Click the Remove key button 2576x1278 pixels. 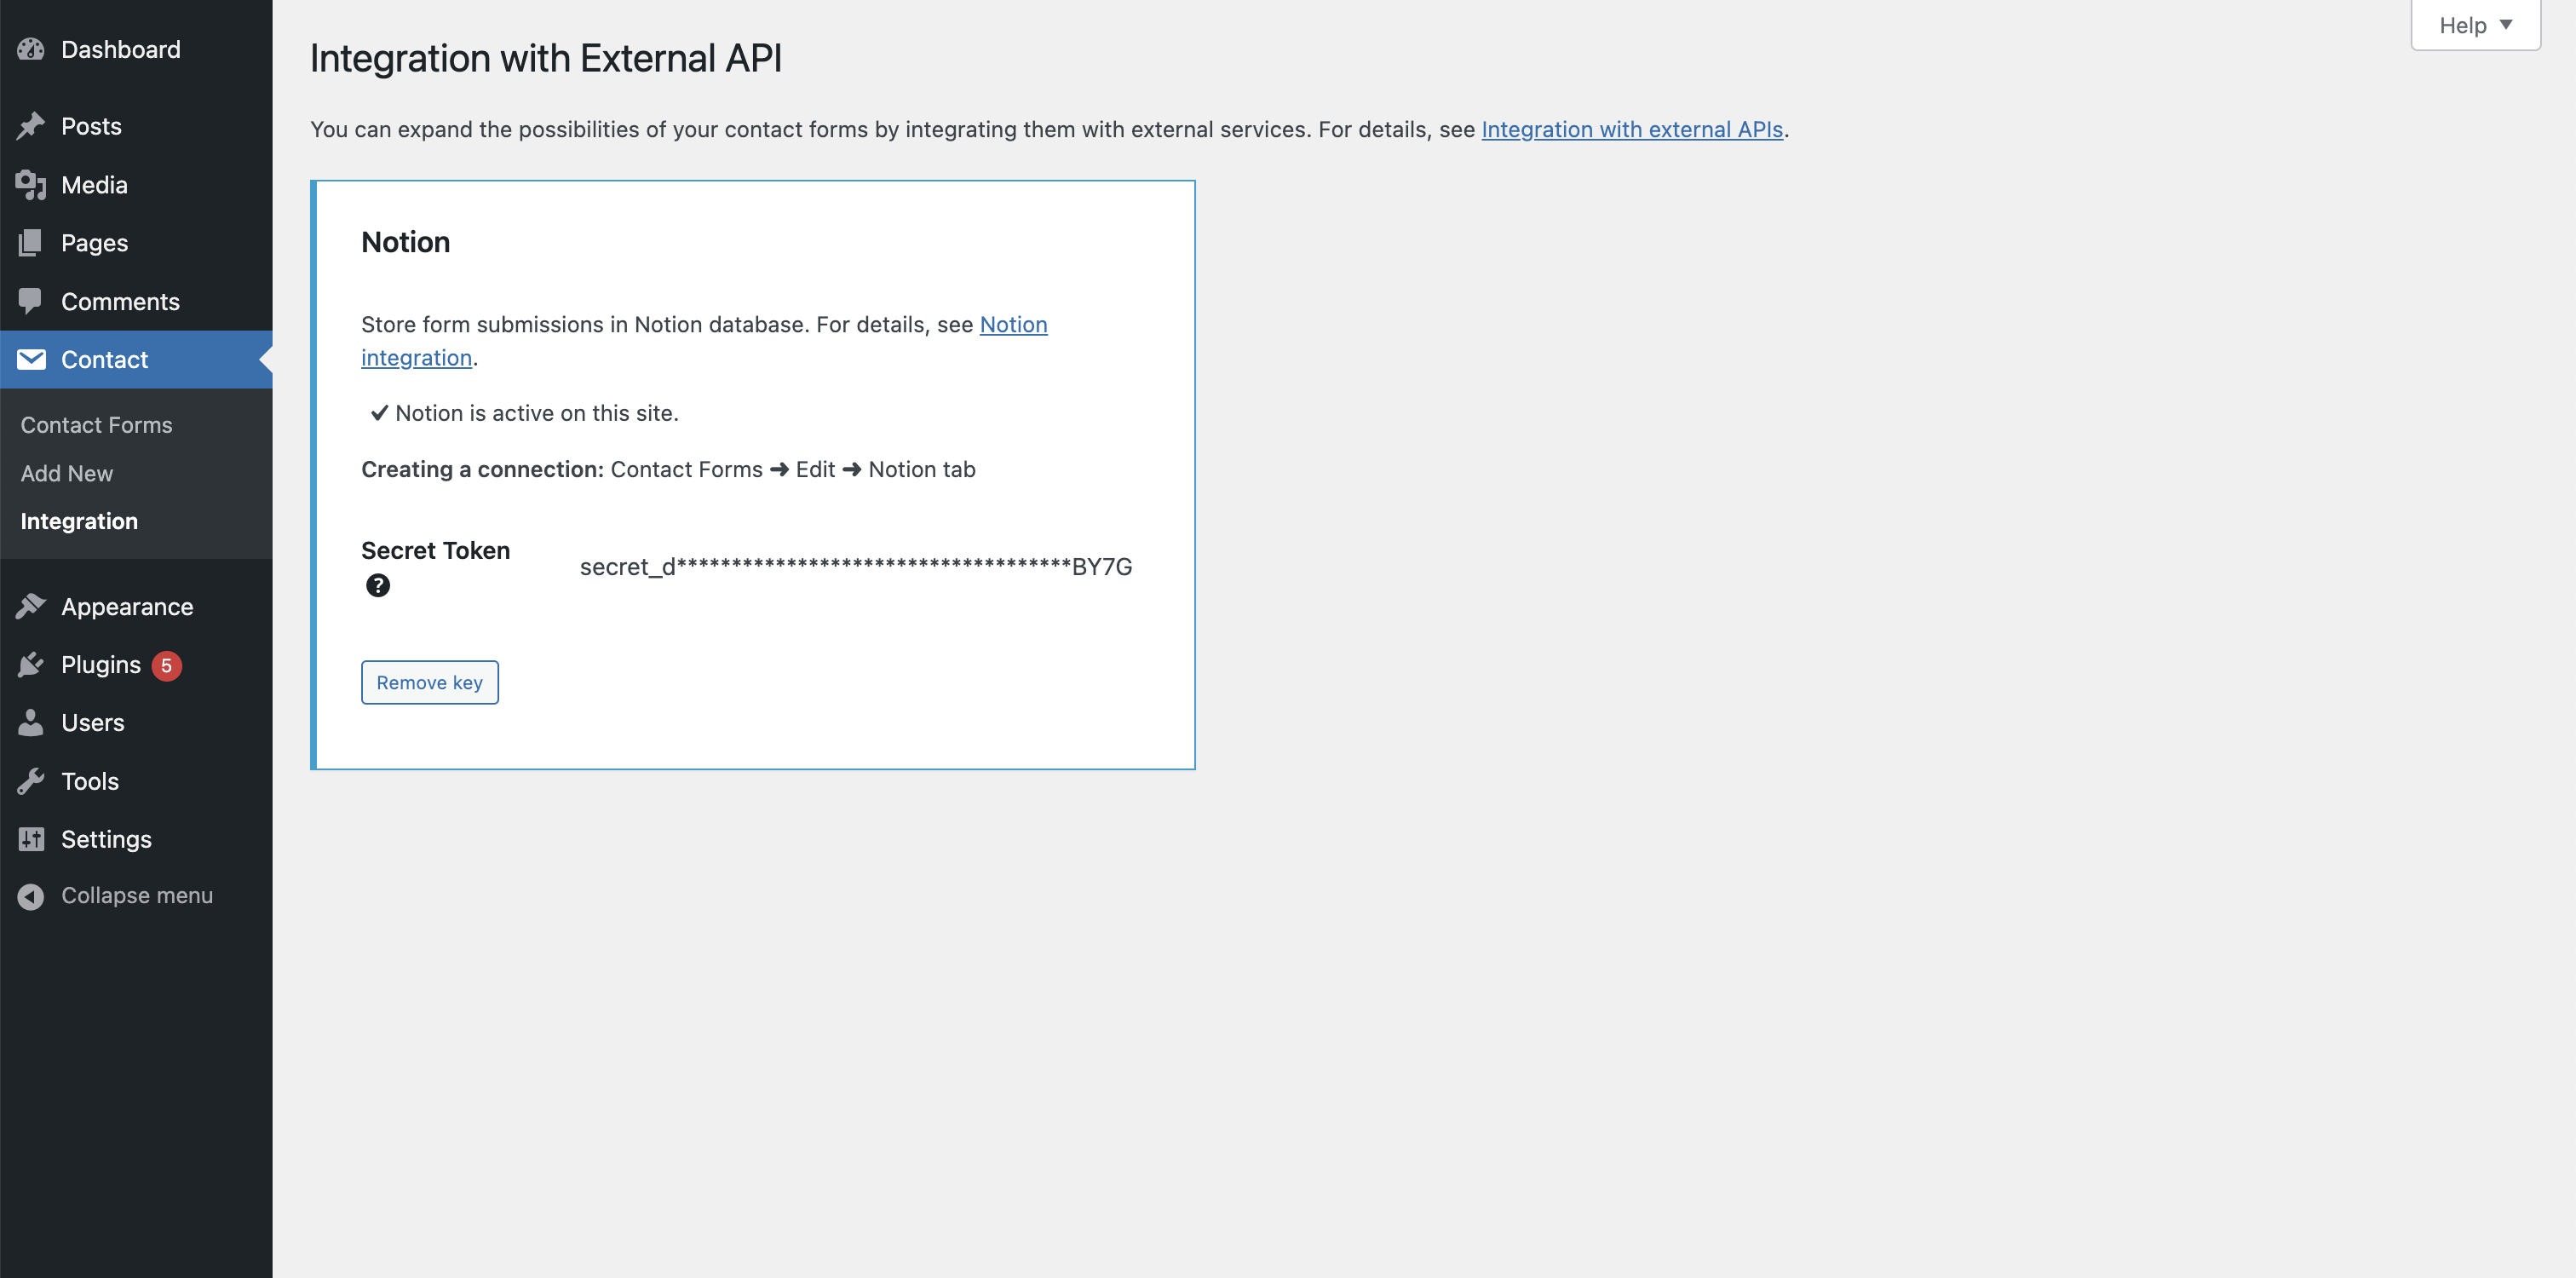coord(430,682)
